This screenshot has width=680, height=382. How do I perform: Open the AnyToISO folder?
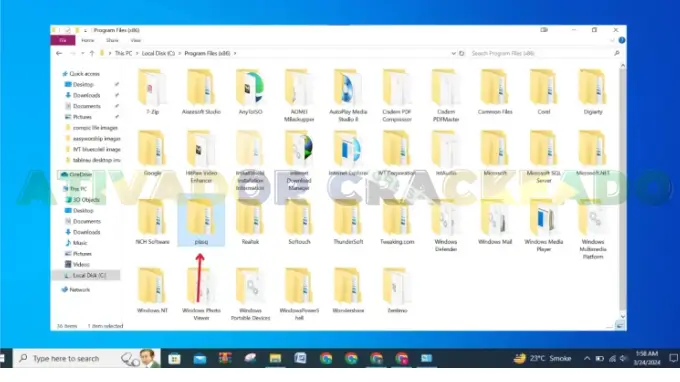coord(250,92)
